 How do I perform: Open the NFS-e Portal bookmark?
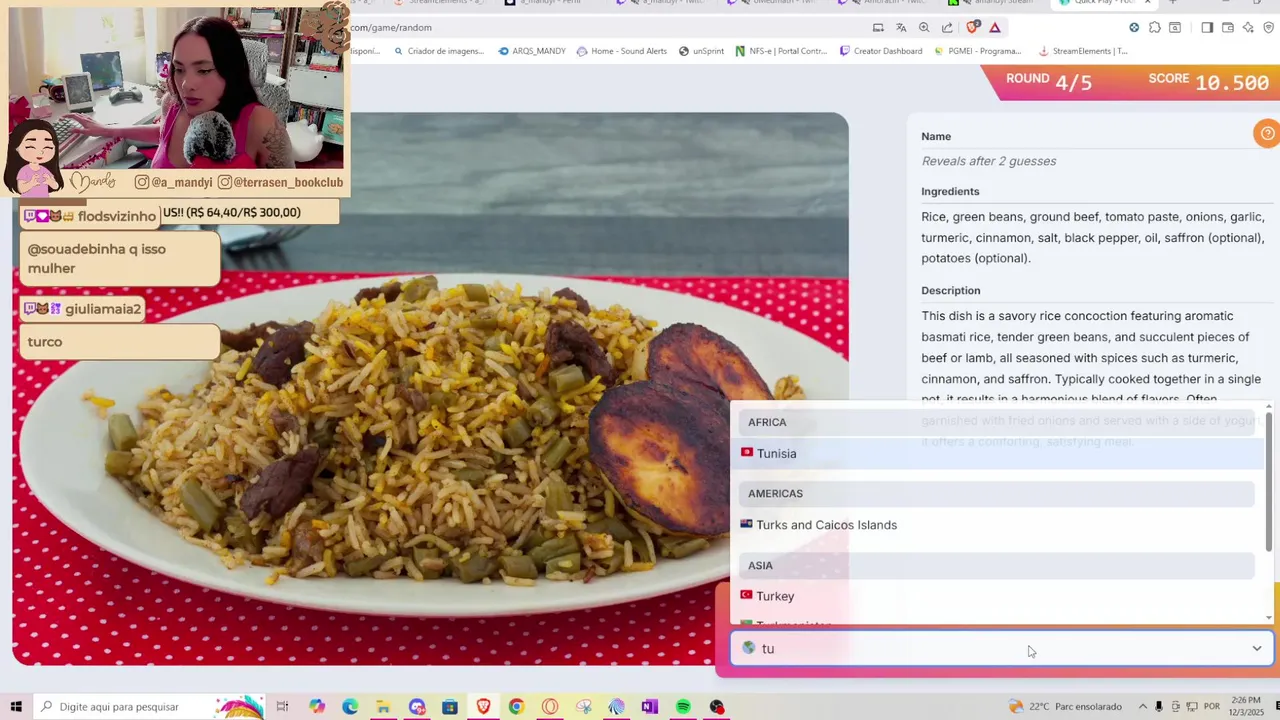[781, 51]
